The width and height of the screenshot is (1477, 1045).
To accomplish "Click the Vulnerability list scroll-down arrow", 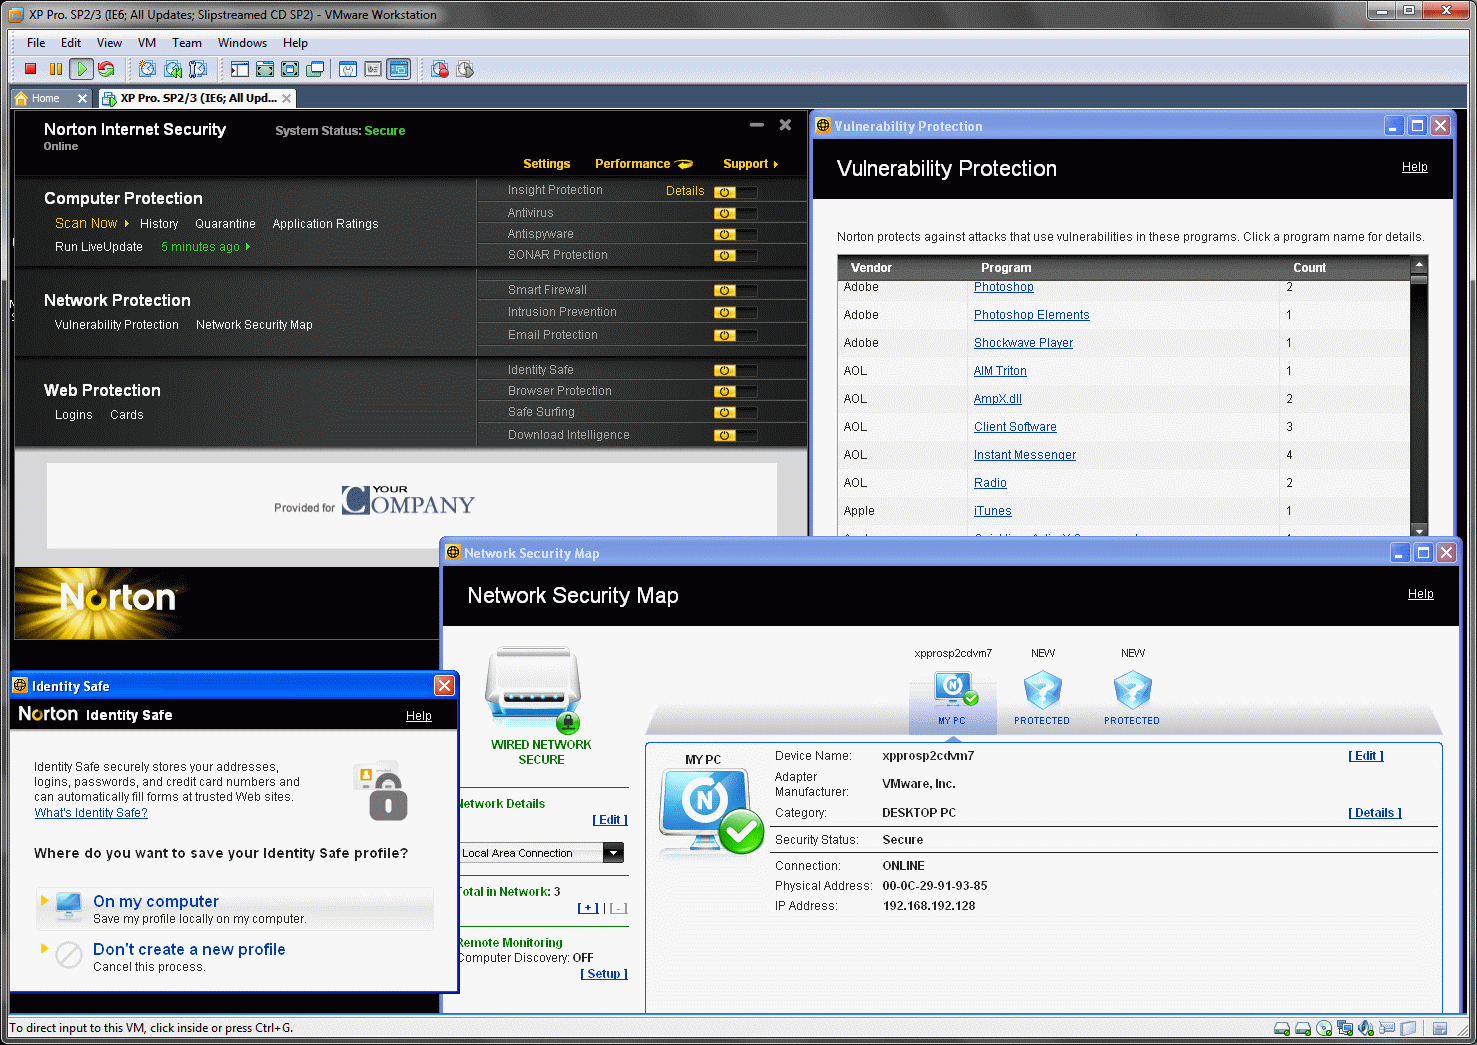I will pos(1419,530).
